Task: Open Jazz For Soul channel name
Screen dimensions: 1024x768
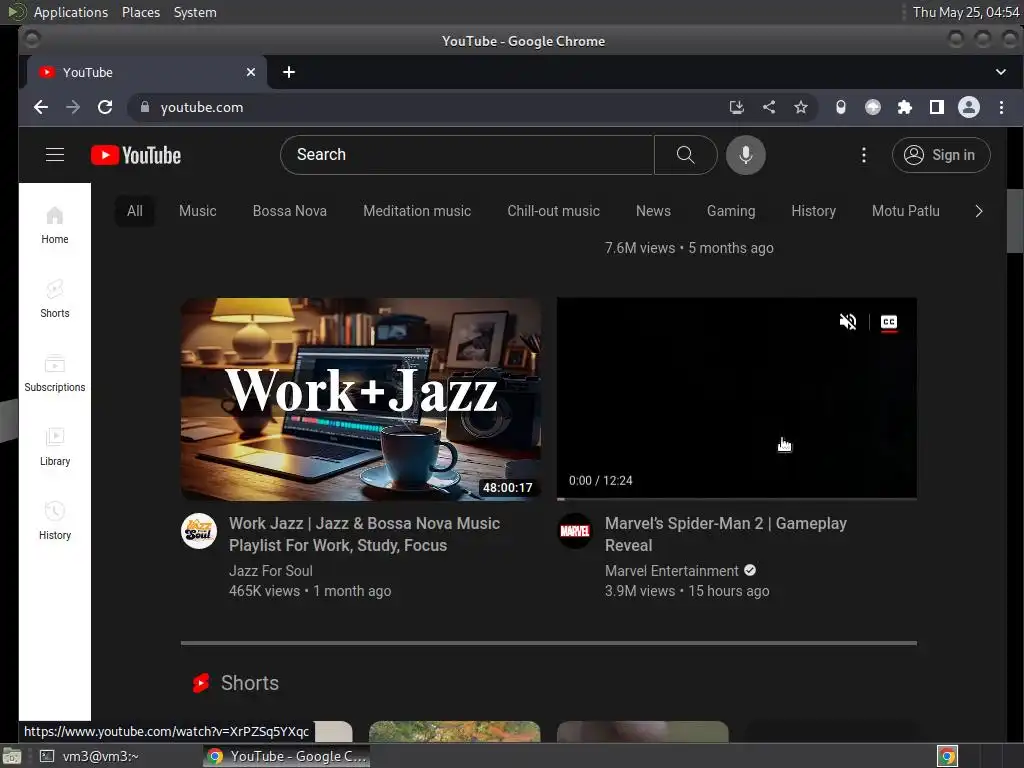Action: (x=270, y=571)
